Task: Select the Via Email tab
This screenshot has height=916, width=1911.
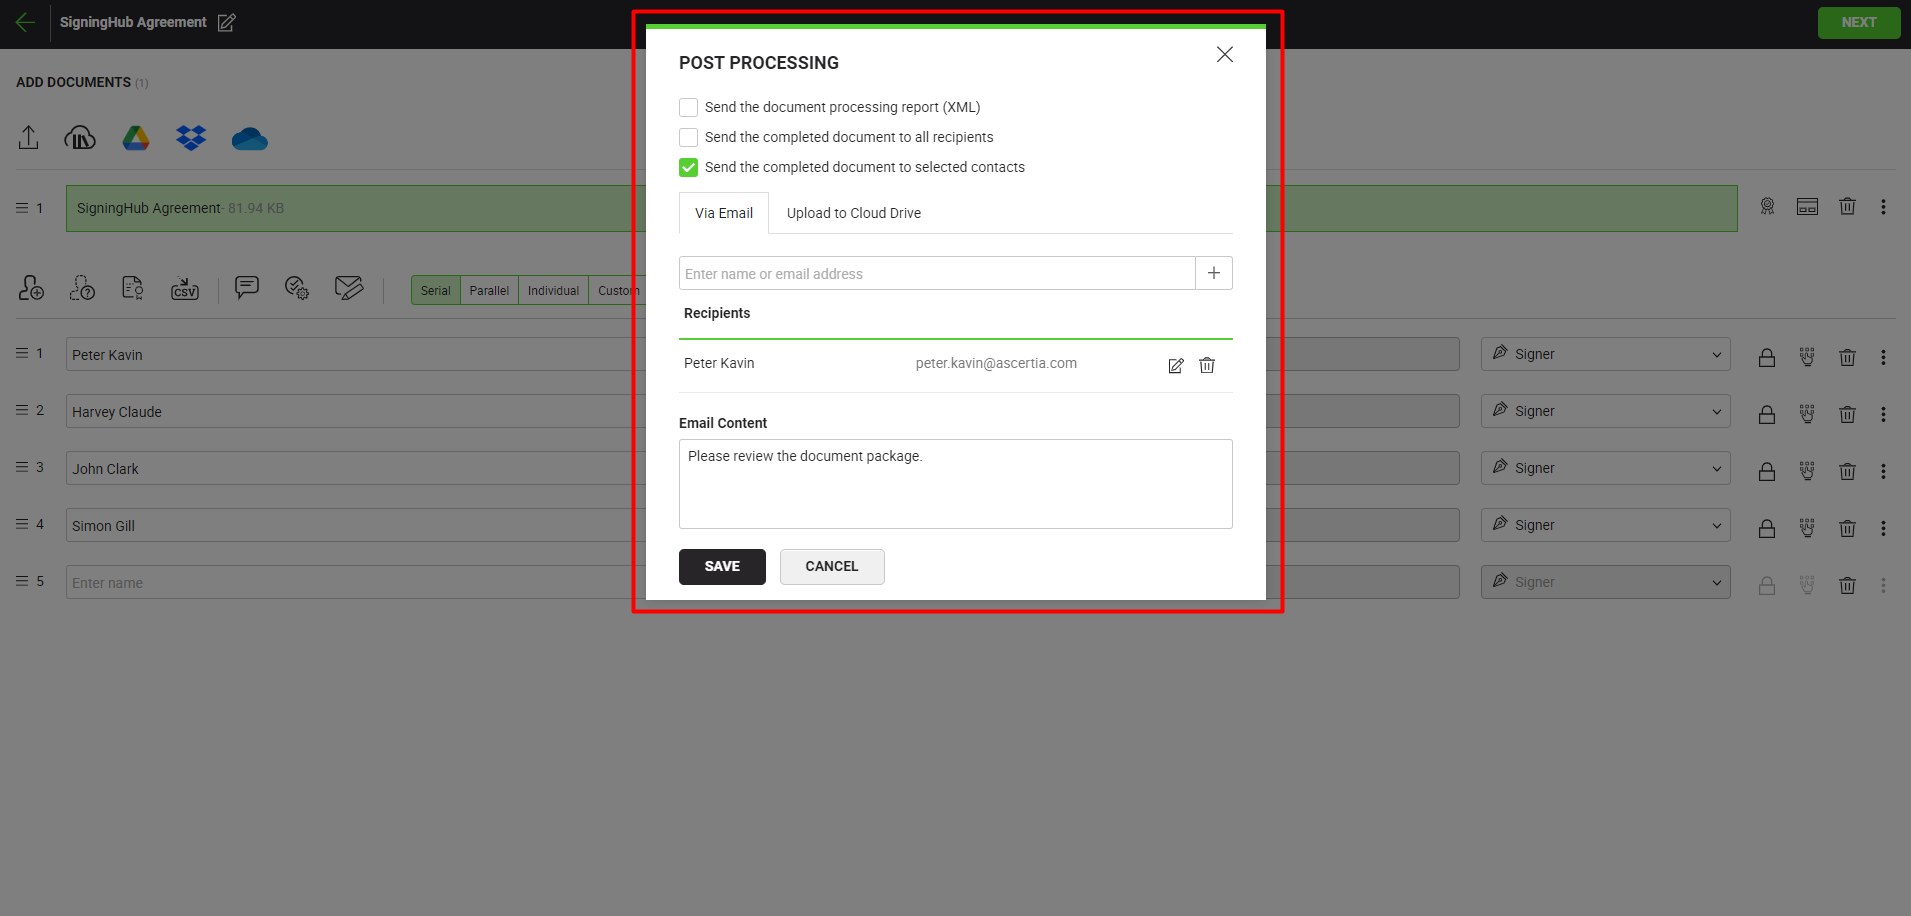Action: [x=724, y=213]
